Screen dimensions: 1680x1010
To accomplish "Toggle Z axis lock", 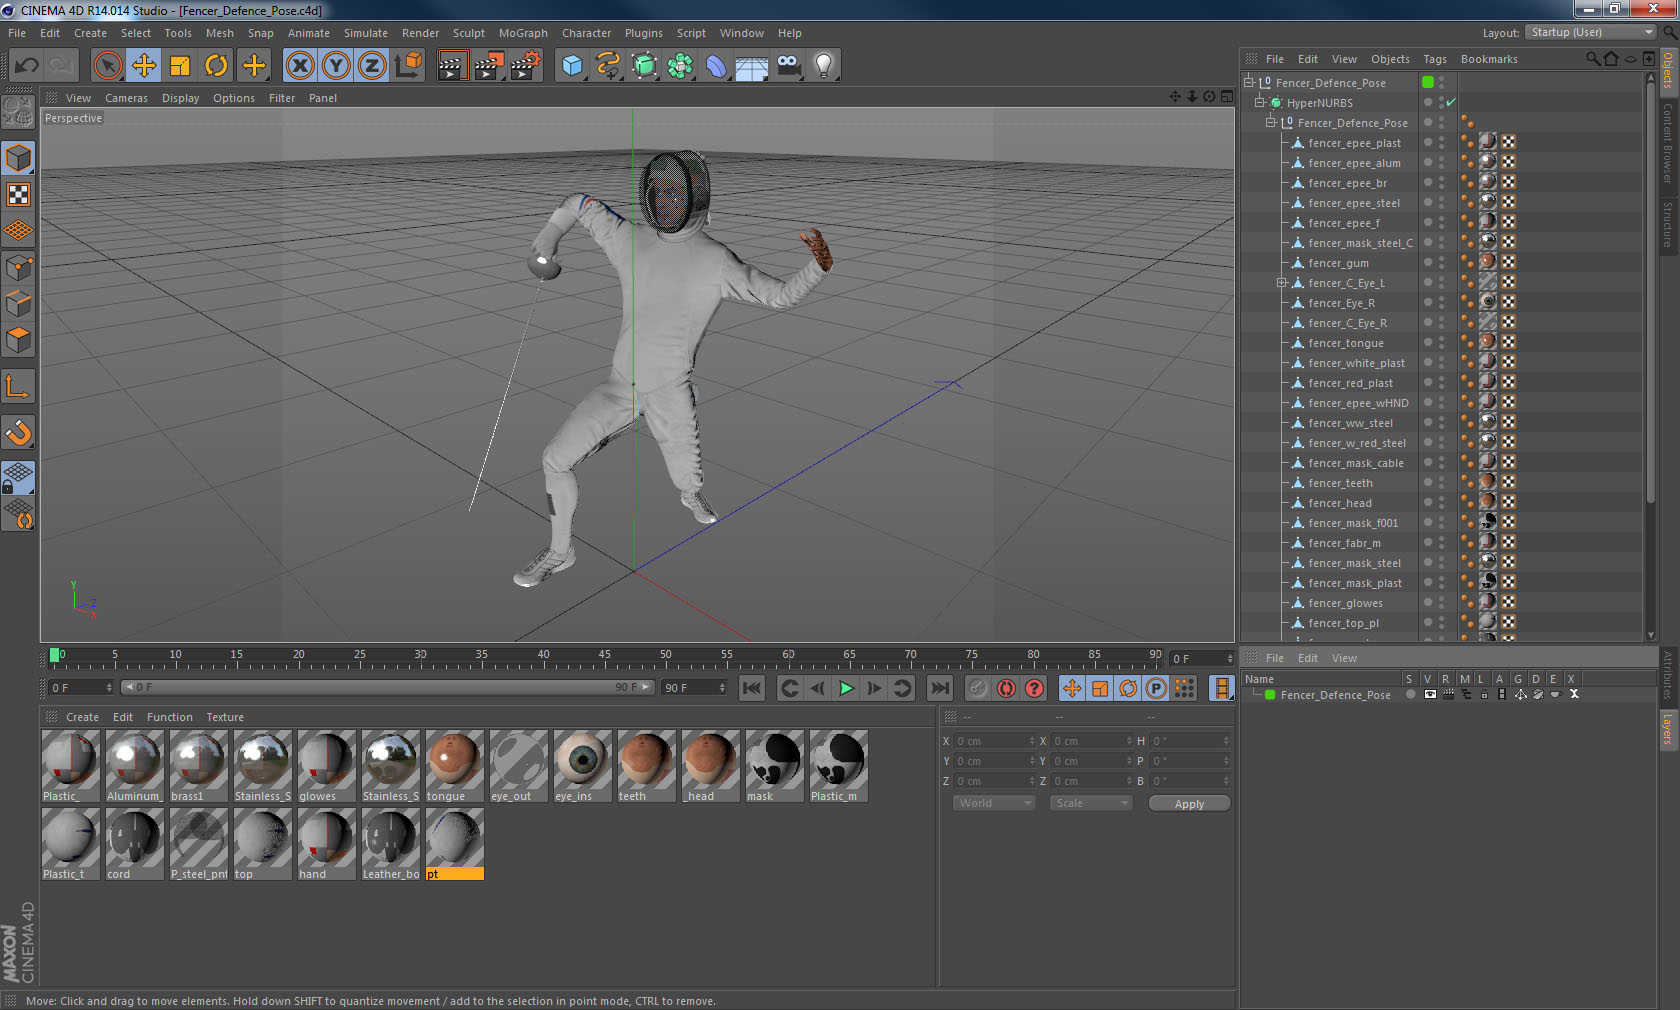I will pyautogui.click(x=372, y=66).
